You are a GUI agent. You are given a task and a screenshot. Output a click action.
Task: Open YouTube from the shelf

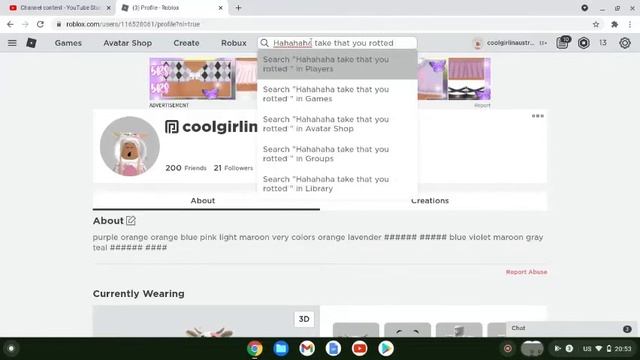(x=360, y=349)
